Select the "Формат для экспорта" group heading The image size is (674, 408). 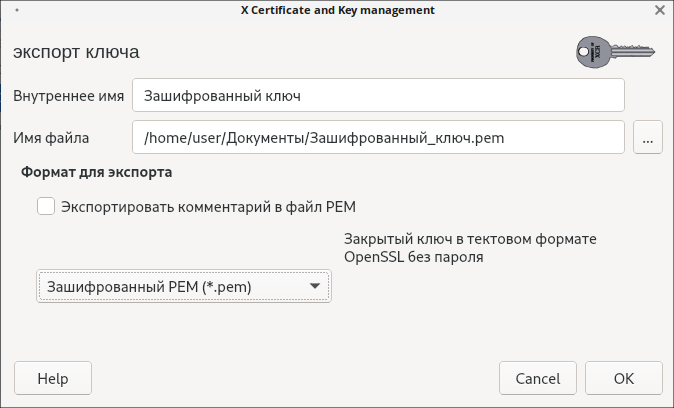pos(97,172)
